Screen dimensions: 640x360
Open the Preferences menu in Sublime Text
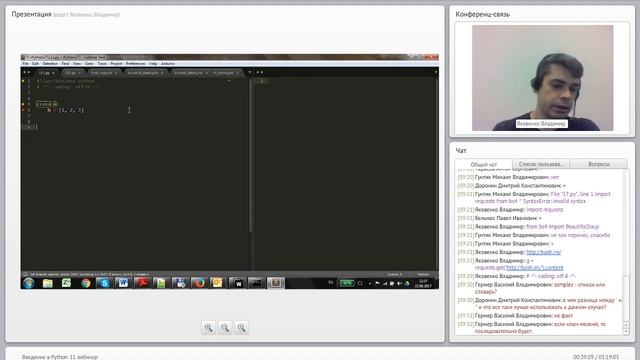coord(136,64)
